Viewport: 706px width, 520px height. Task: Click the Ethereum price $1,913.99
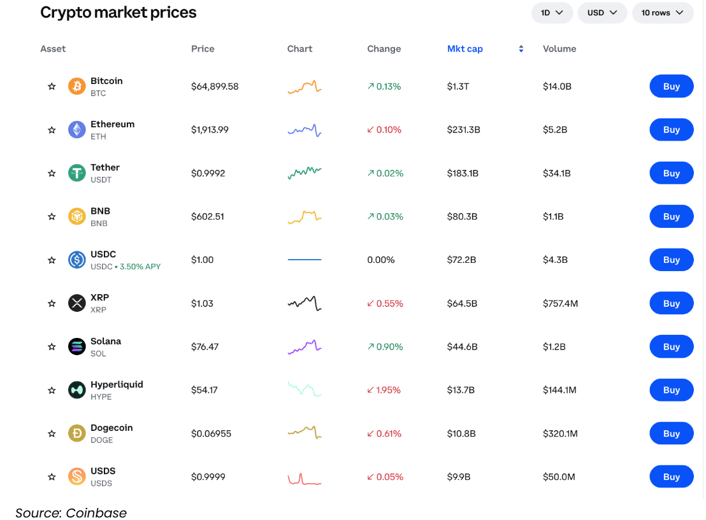210,130
